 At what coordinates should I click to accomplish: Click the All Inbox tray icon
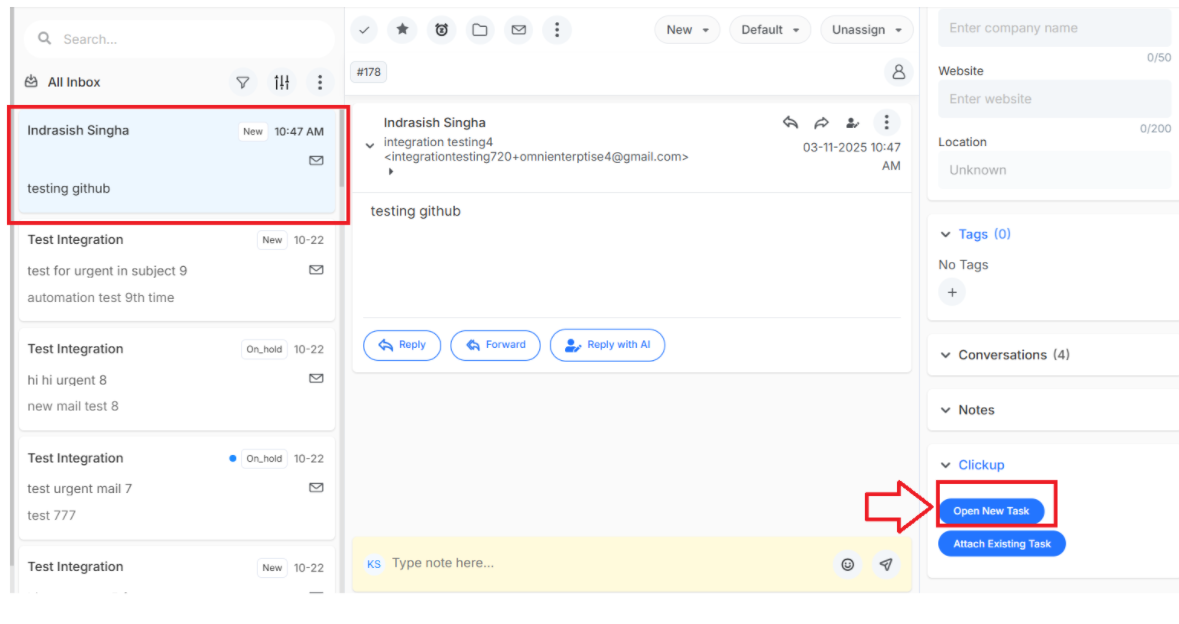(x=32, y=81)
